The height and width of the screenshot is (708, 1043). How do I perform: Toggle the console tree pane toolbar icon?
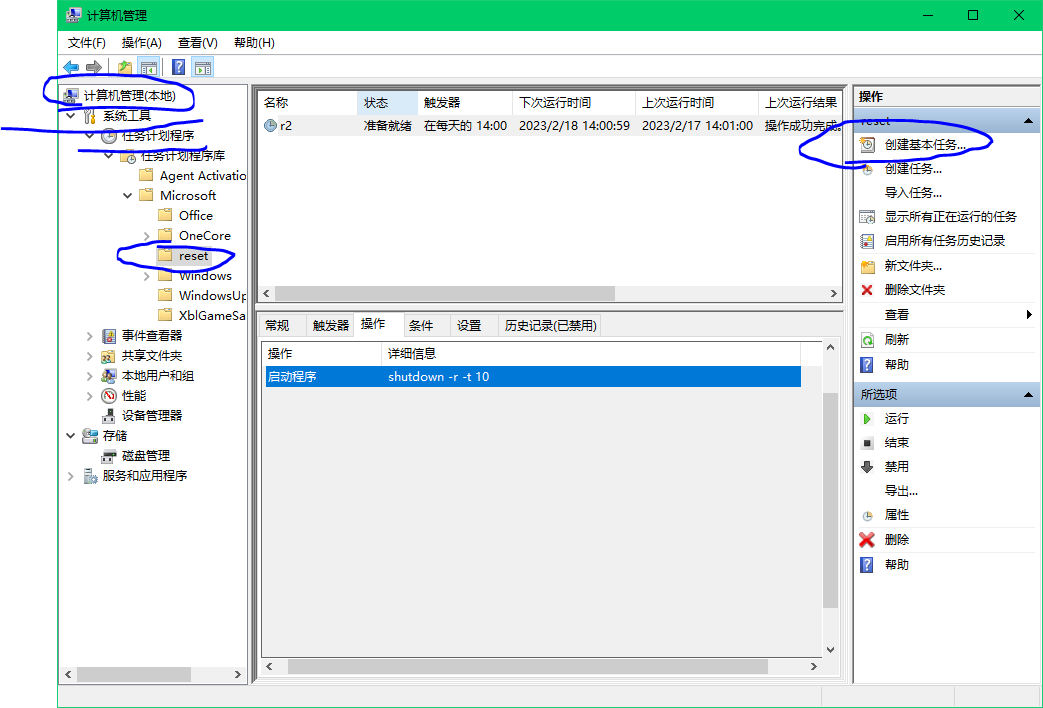148,67
